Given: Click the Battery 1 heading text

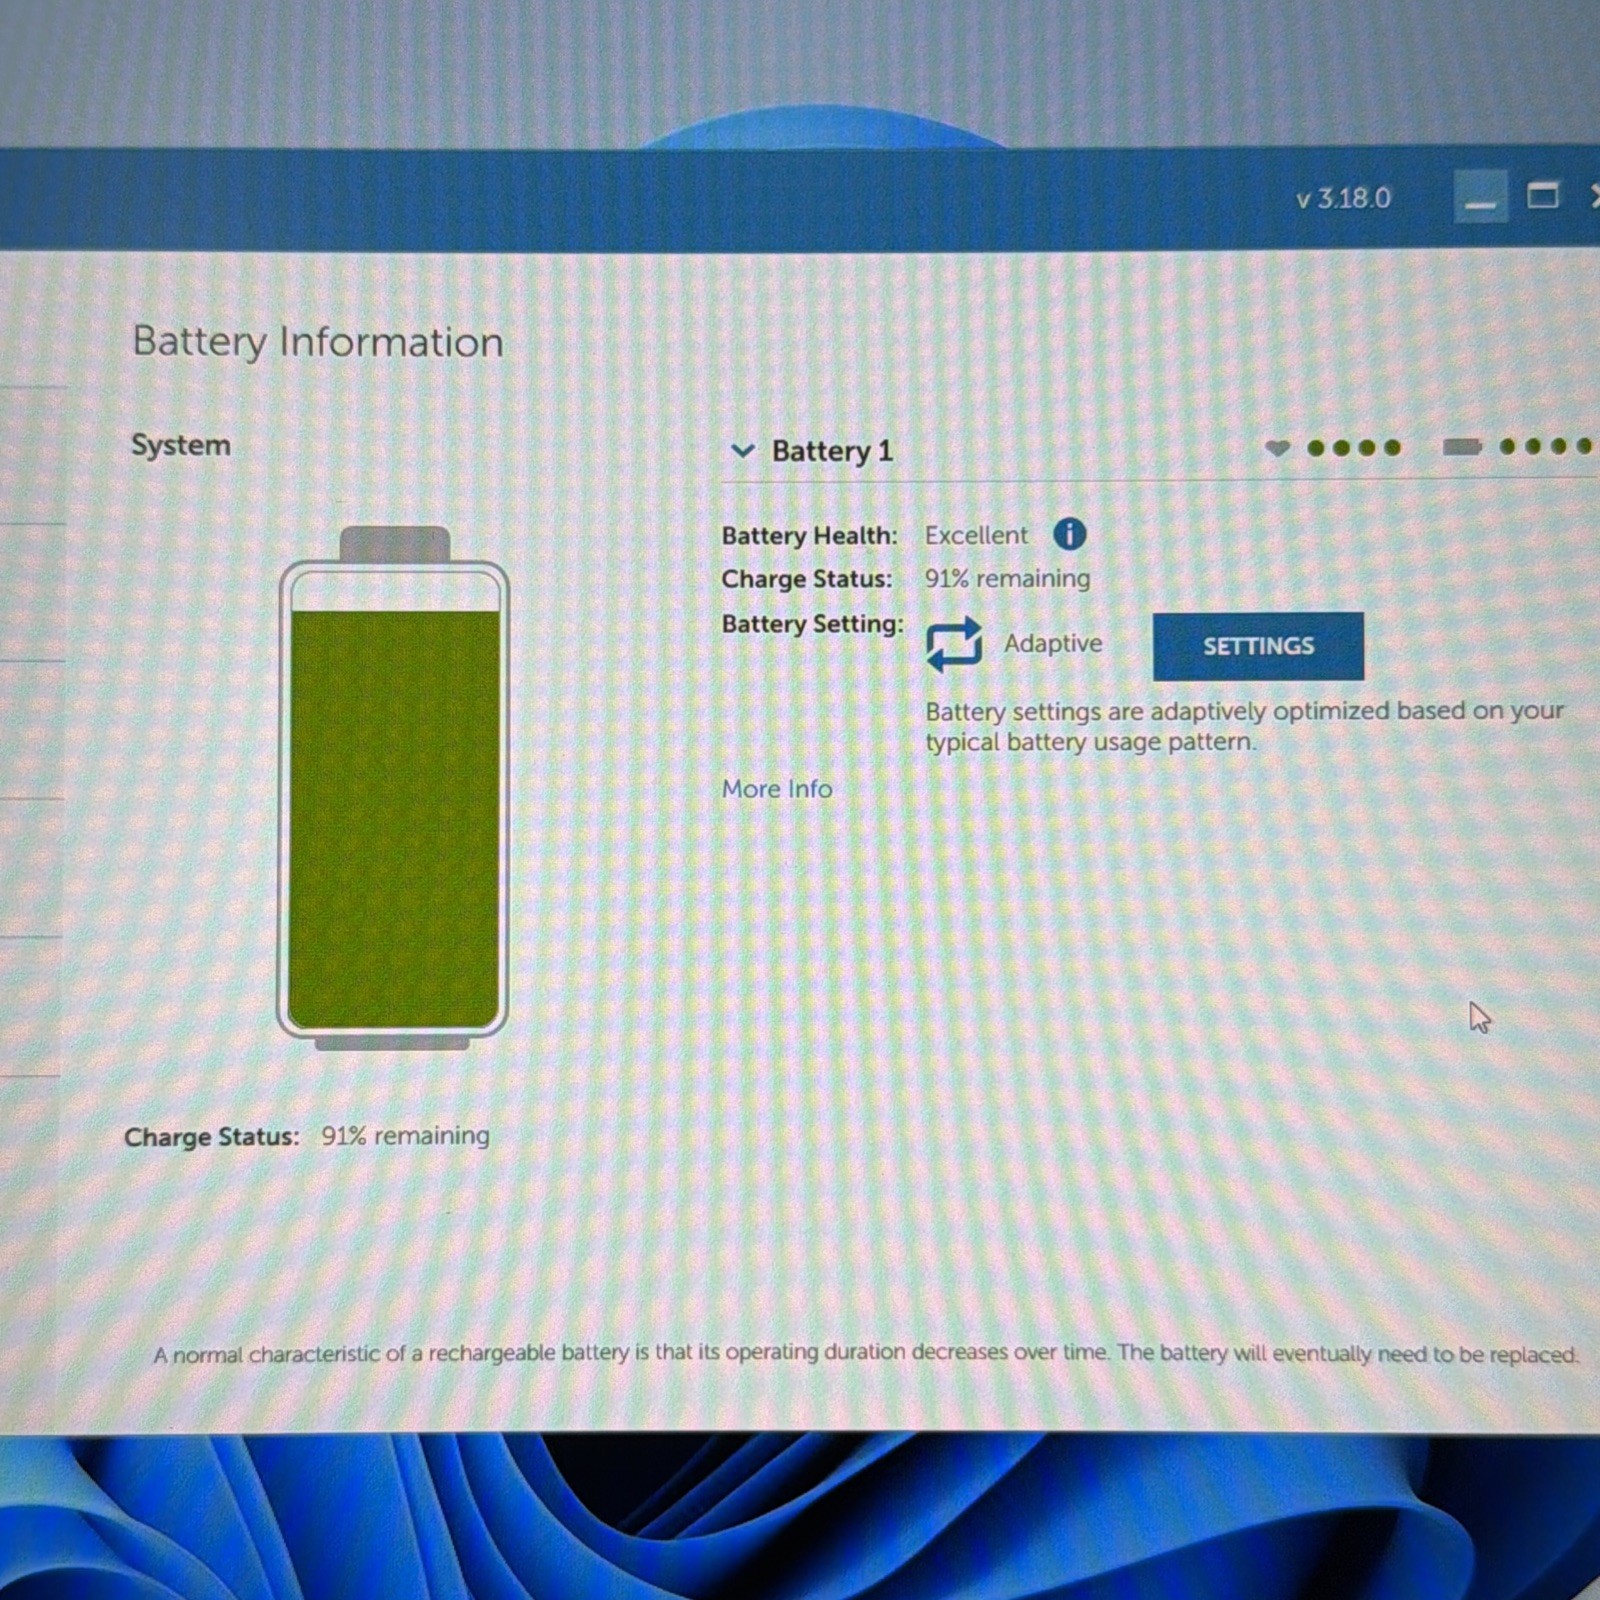Looking at the screenshot, I should (x=832, y=451).
